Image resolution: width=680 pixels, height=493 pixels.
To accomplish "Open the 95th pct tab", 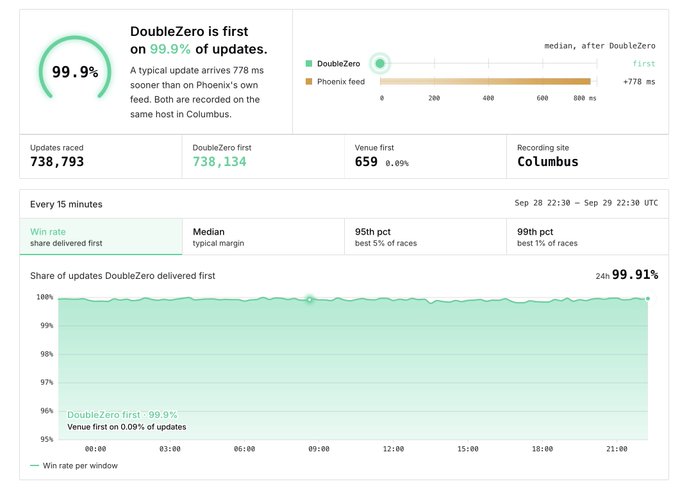I will click(x=425, y=237).
